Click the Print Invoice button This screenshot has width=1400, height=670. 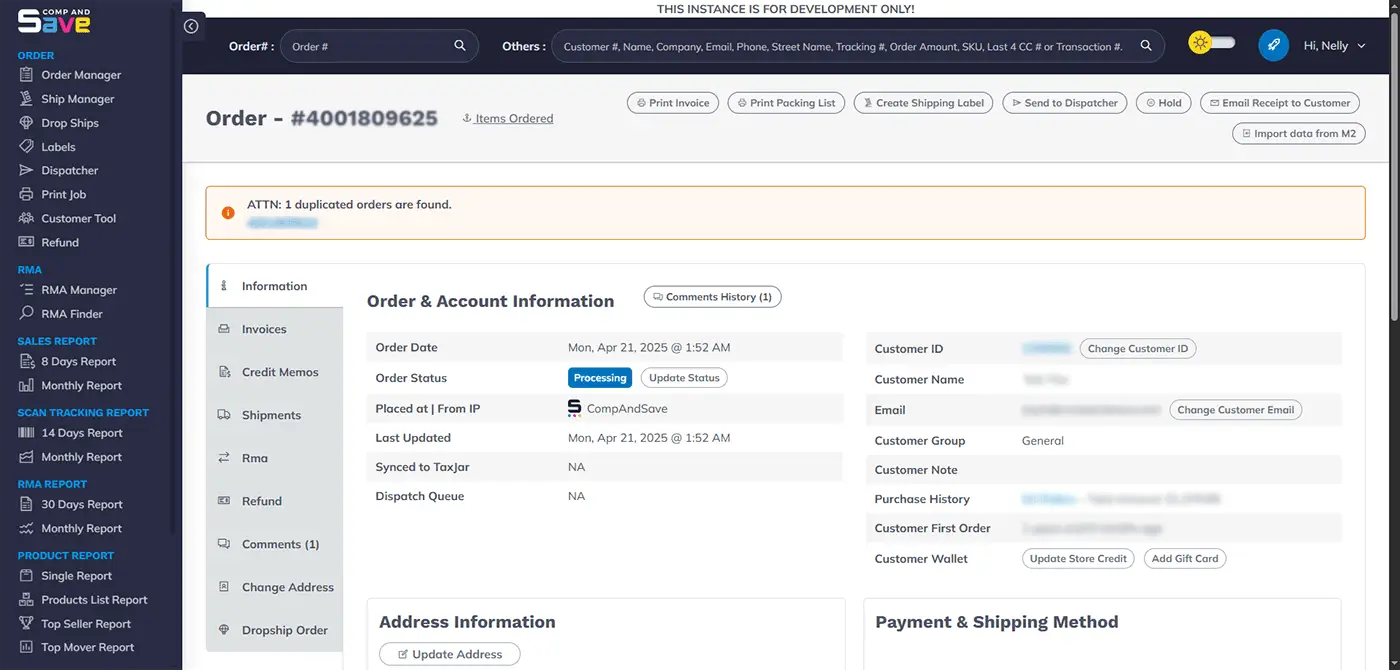point(672,102)
